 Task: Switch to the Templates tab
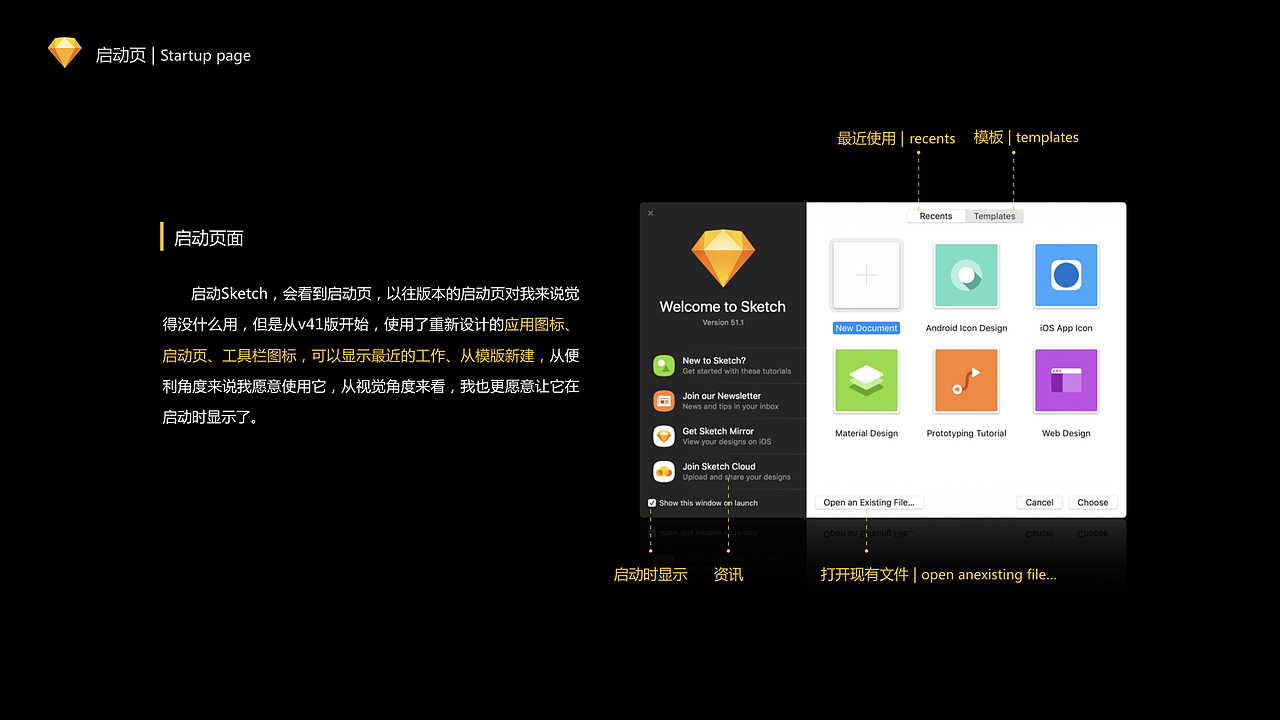coord(994,215)
